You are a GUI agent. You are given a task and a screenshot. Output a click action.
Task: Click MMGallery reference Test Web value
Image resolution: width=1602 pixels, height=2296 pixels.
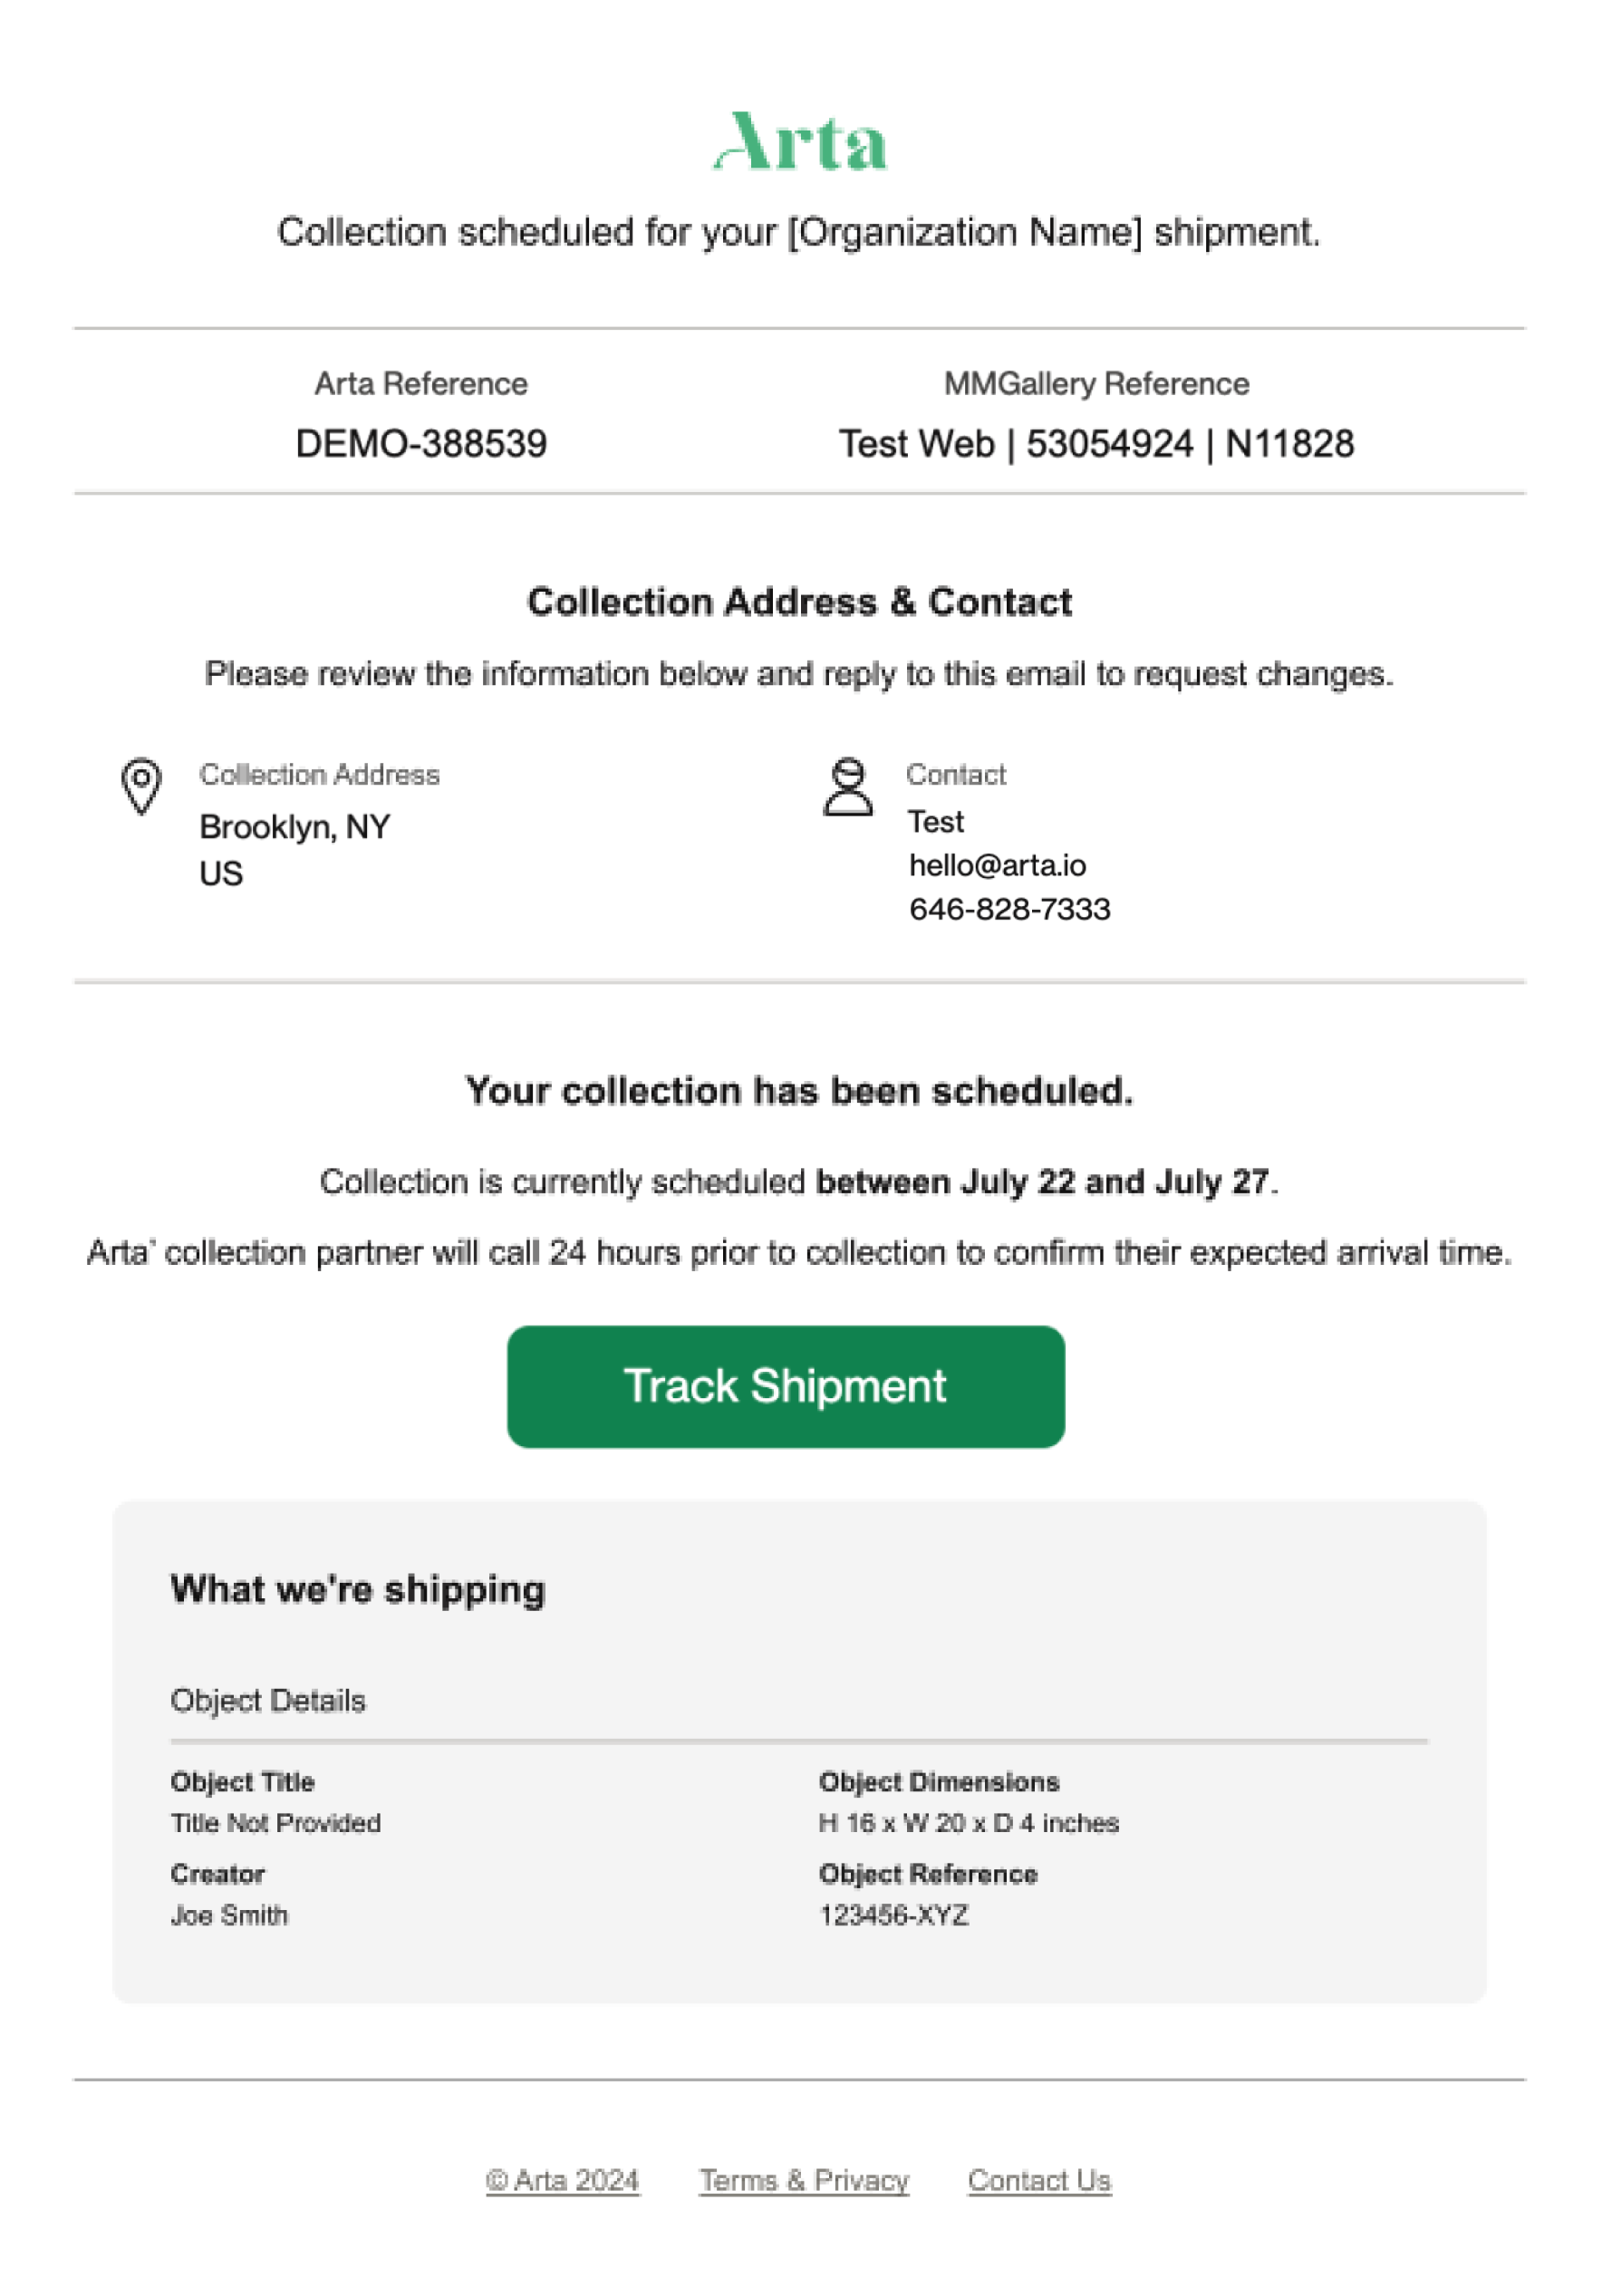click(x=1096, y=444)
